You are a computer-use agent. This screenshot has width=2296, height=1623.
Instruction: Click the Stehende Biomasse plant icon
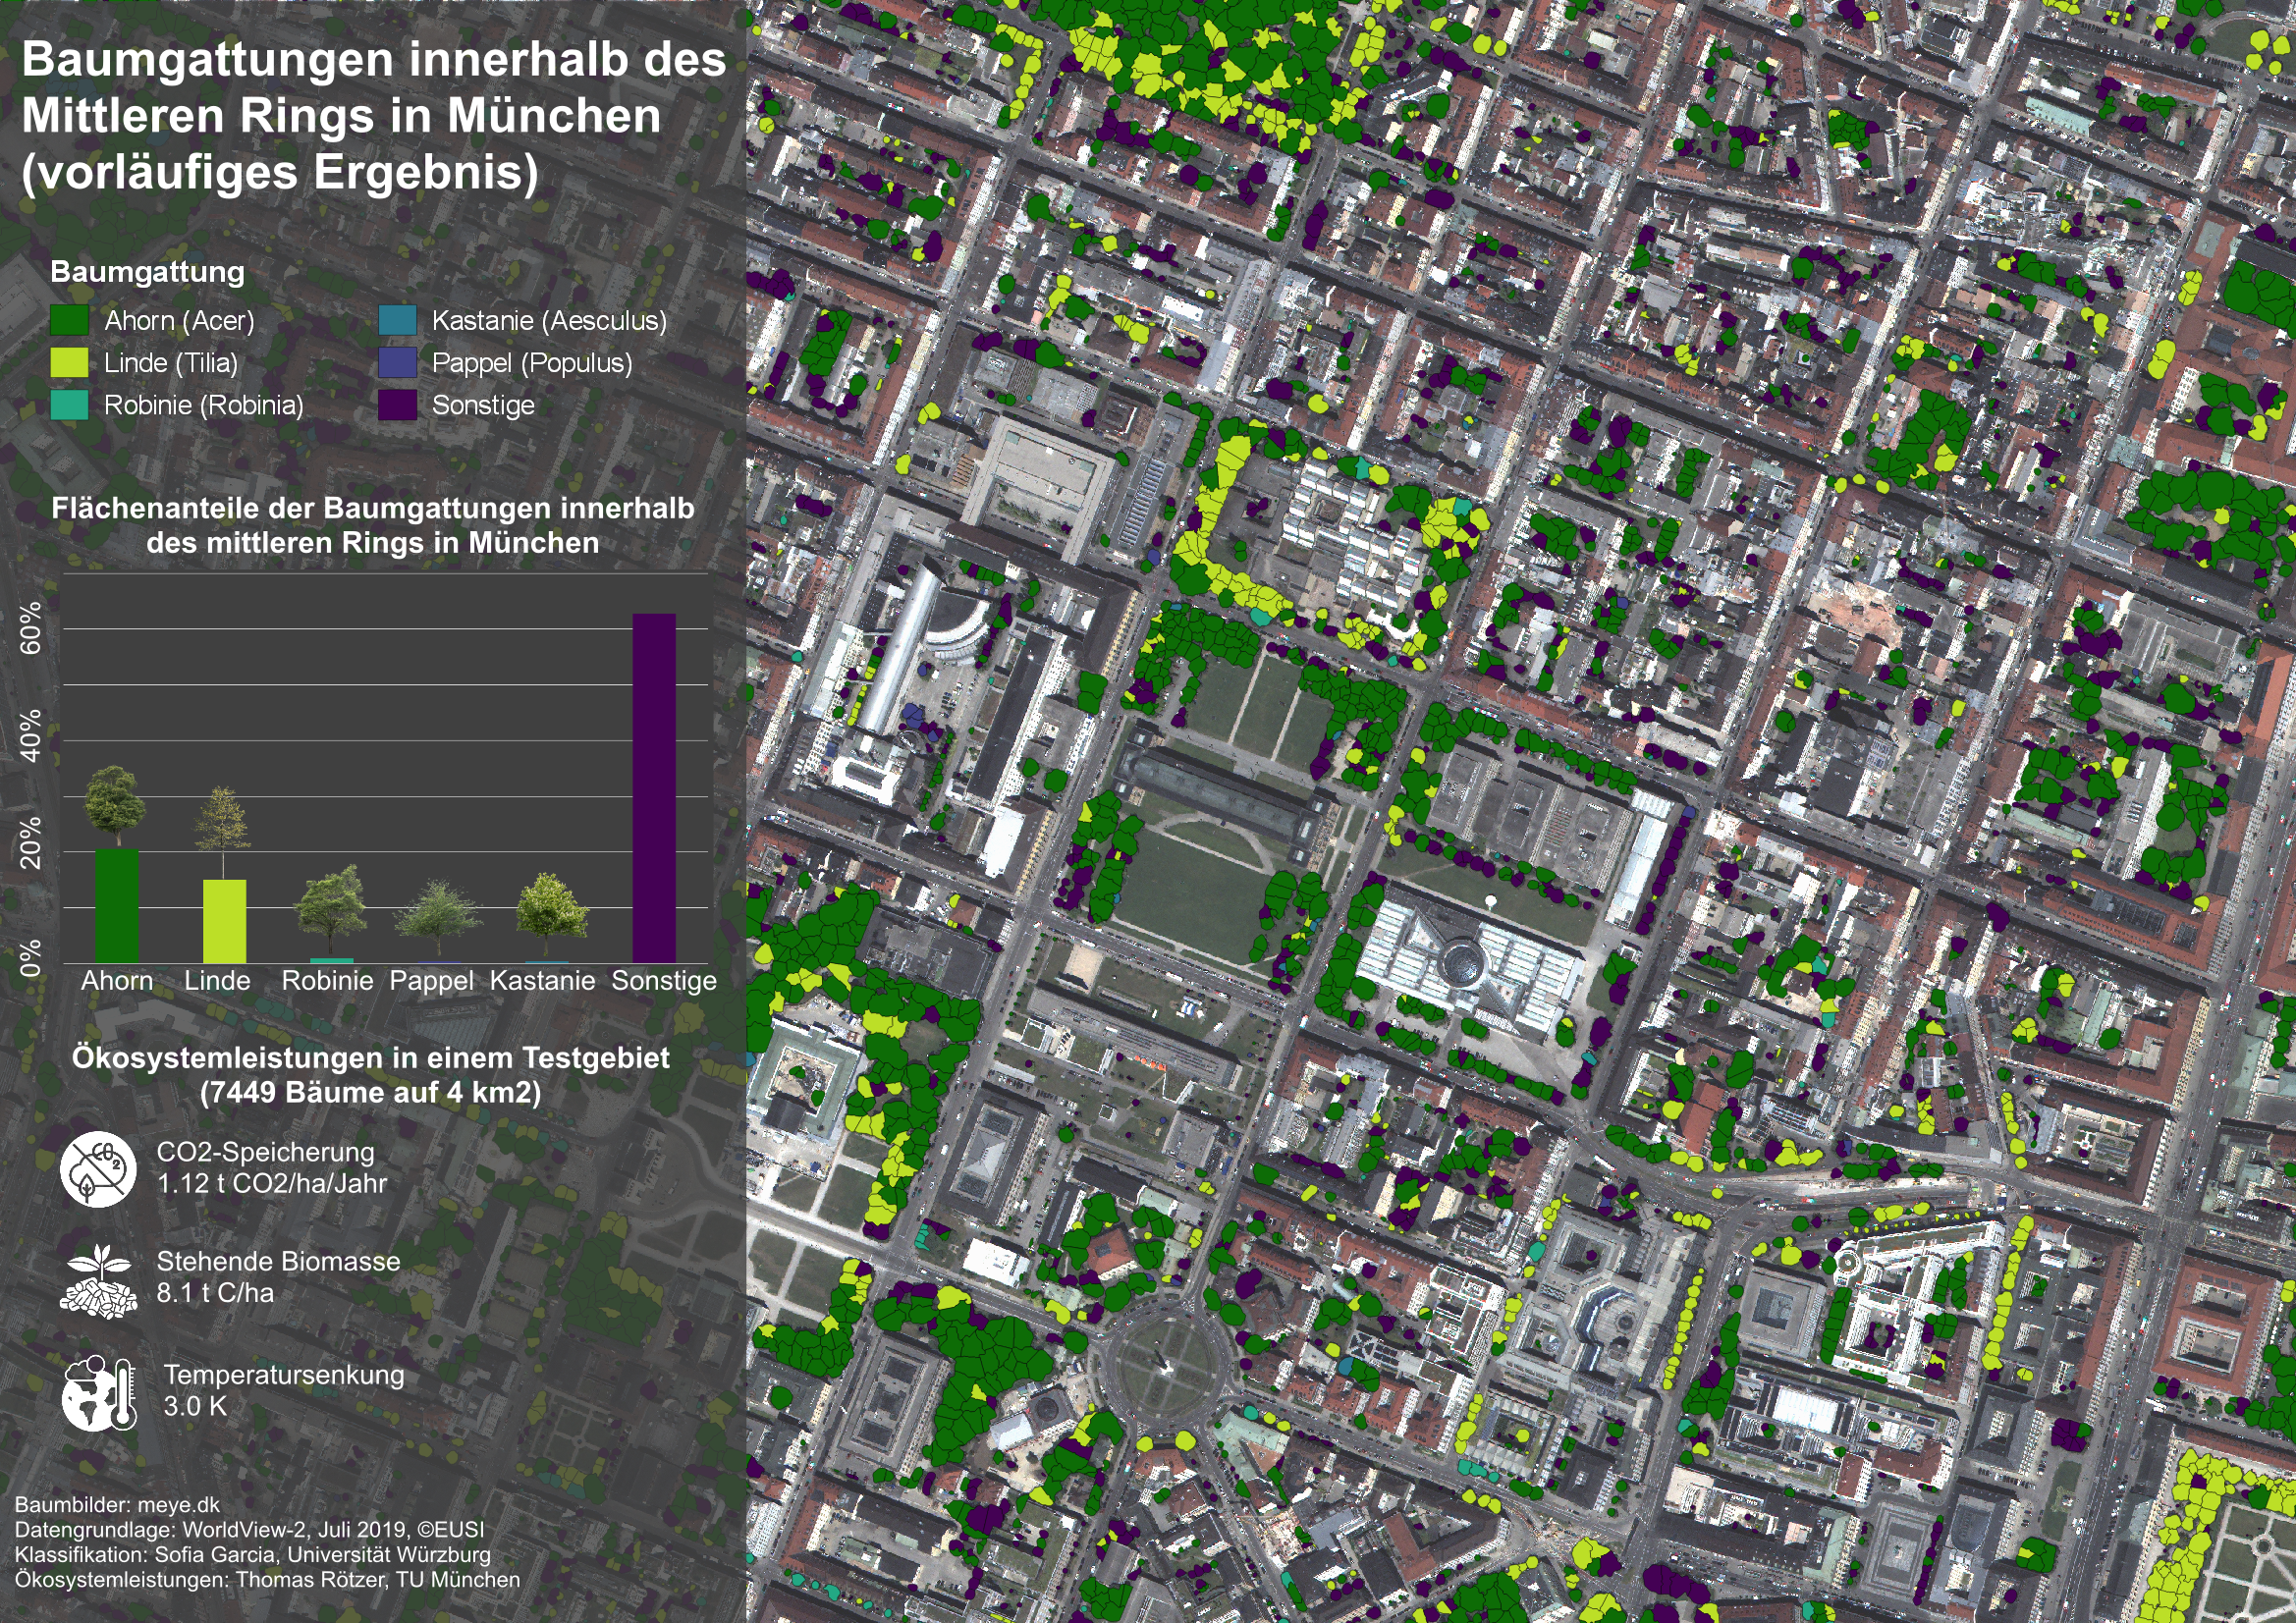pos(98,1281)
